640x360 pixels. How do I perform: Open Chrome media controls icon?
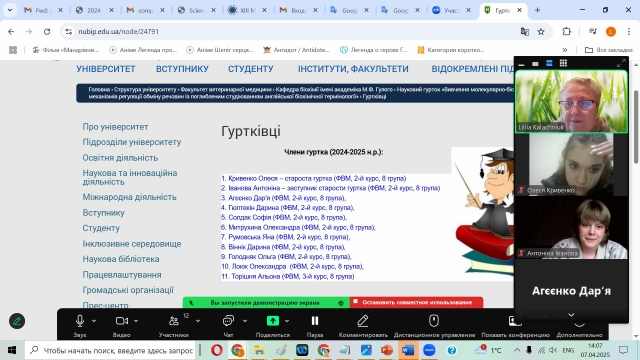[593, 31]
